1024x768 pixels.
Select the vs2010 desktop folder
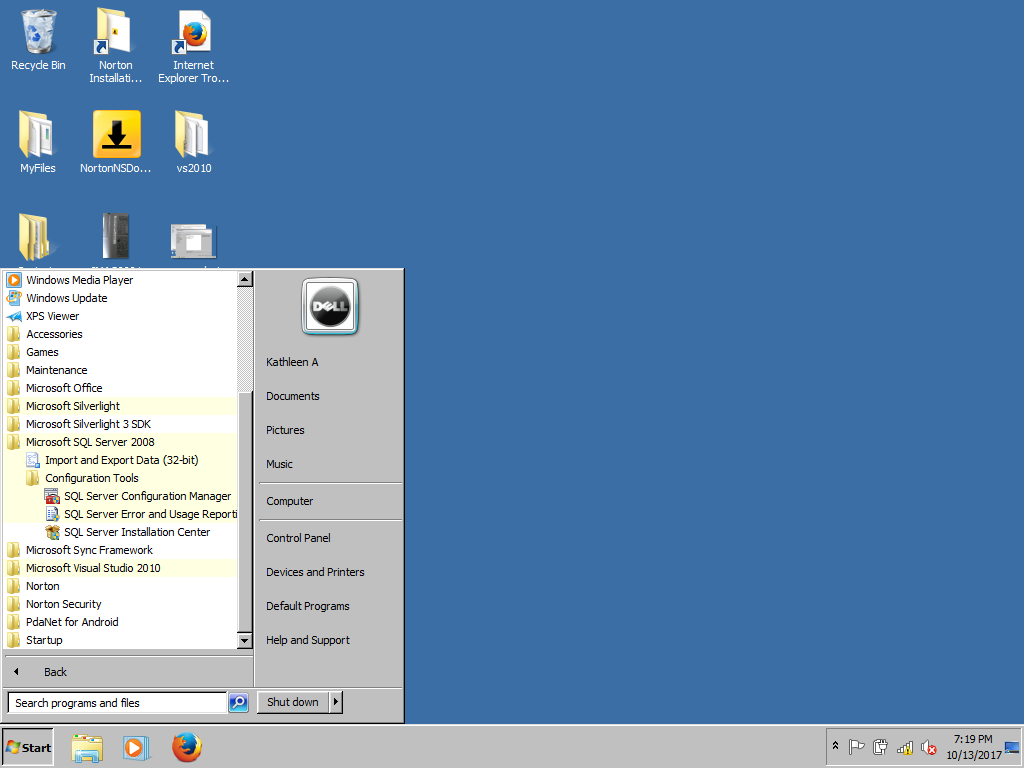coord(193,142)
